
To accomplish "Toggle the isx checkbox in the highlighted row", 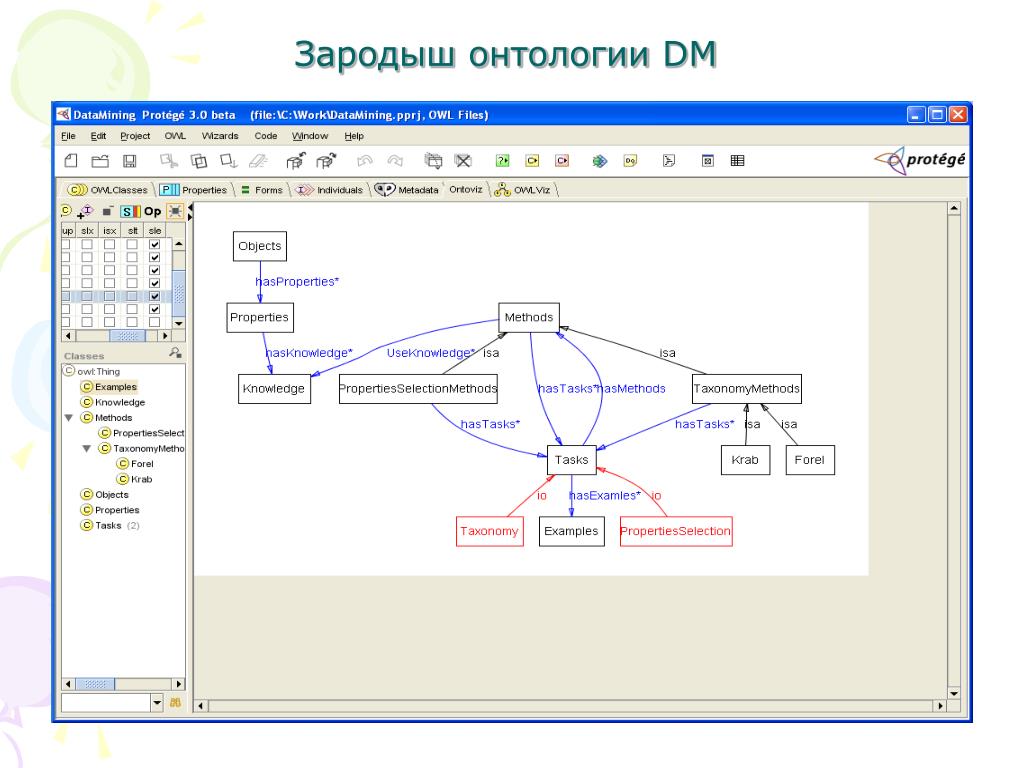I will tap(109, 296).
